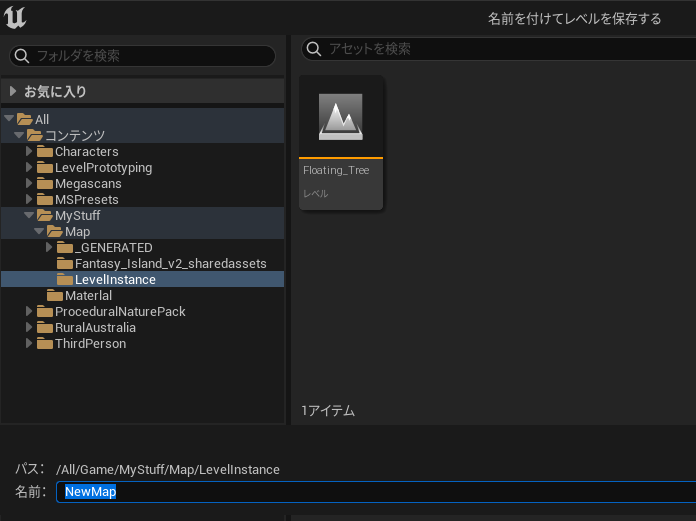Click the Unreal Engine logo icon
Image resolution: width=696 pixels, height=521 pixels.
[x=17, y=18]
